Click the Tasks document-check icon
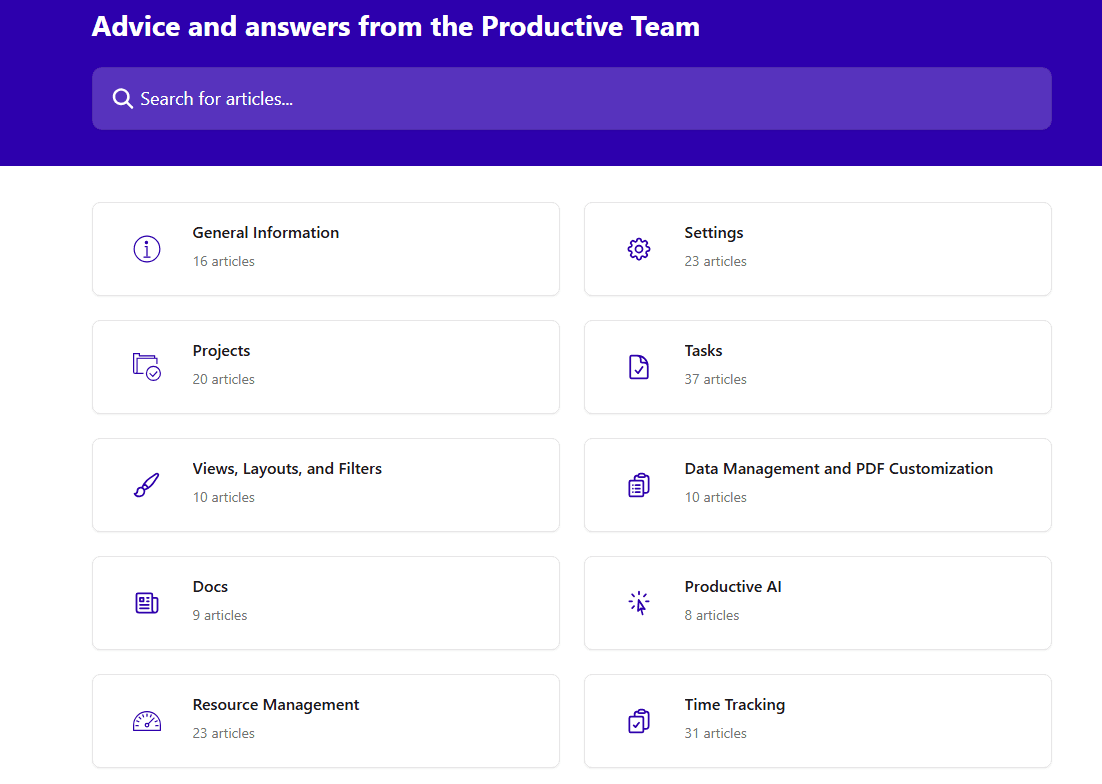Viewport: 1102px width, 784px height. (x=639, y=367)
